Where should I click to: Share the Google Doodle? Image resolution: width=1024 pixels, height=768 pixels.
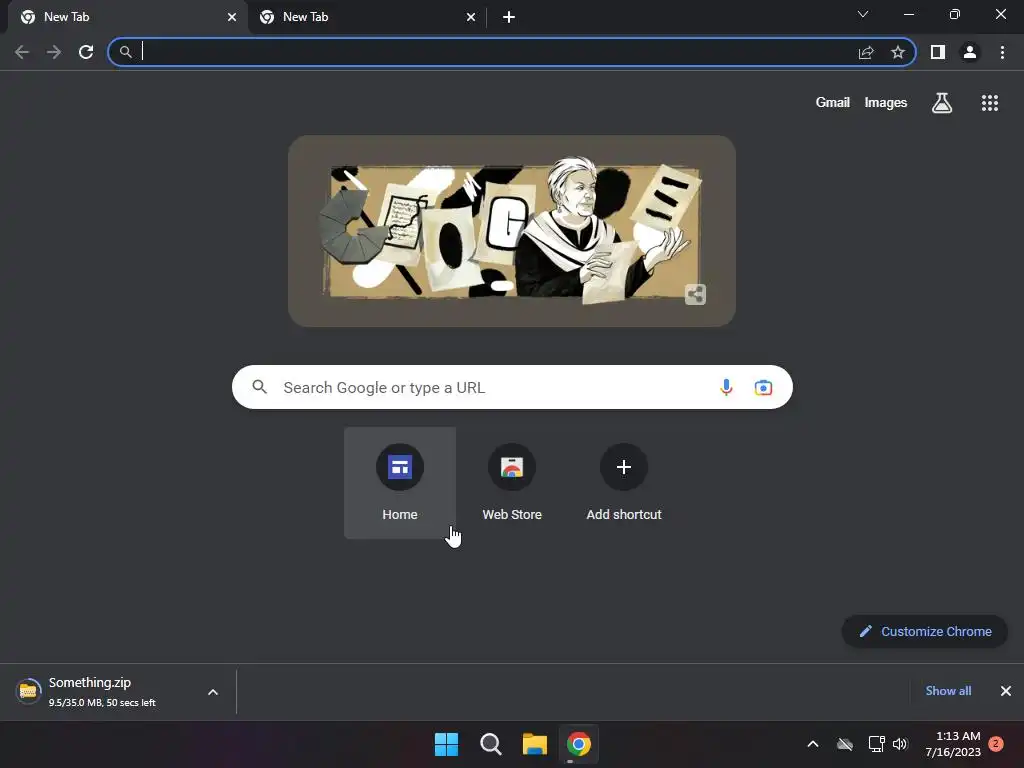(x=696, y=295)
